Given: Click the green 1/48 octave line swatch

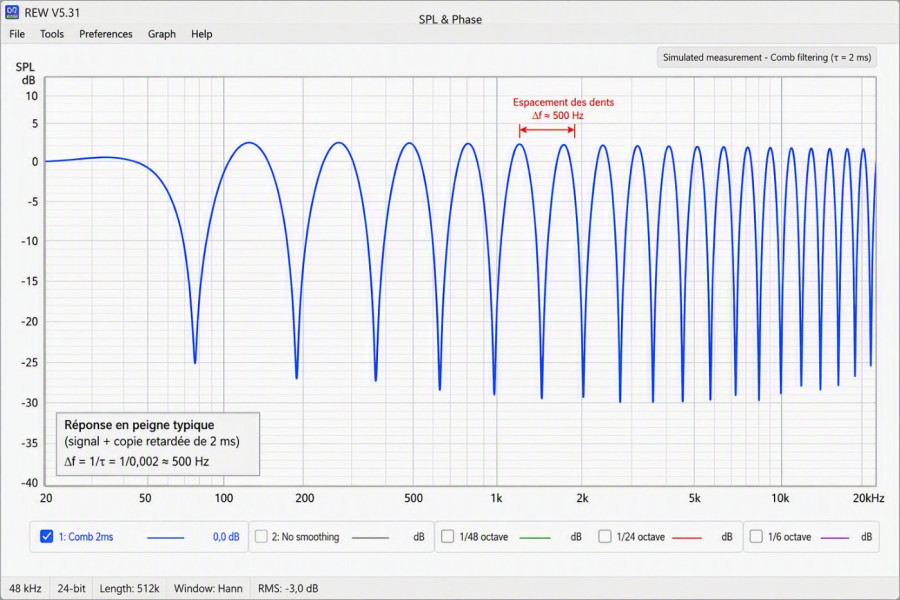Looking at the screenshot, I should click(534, 537).
